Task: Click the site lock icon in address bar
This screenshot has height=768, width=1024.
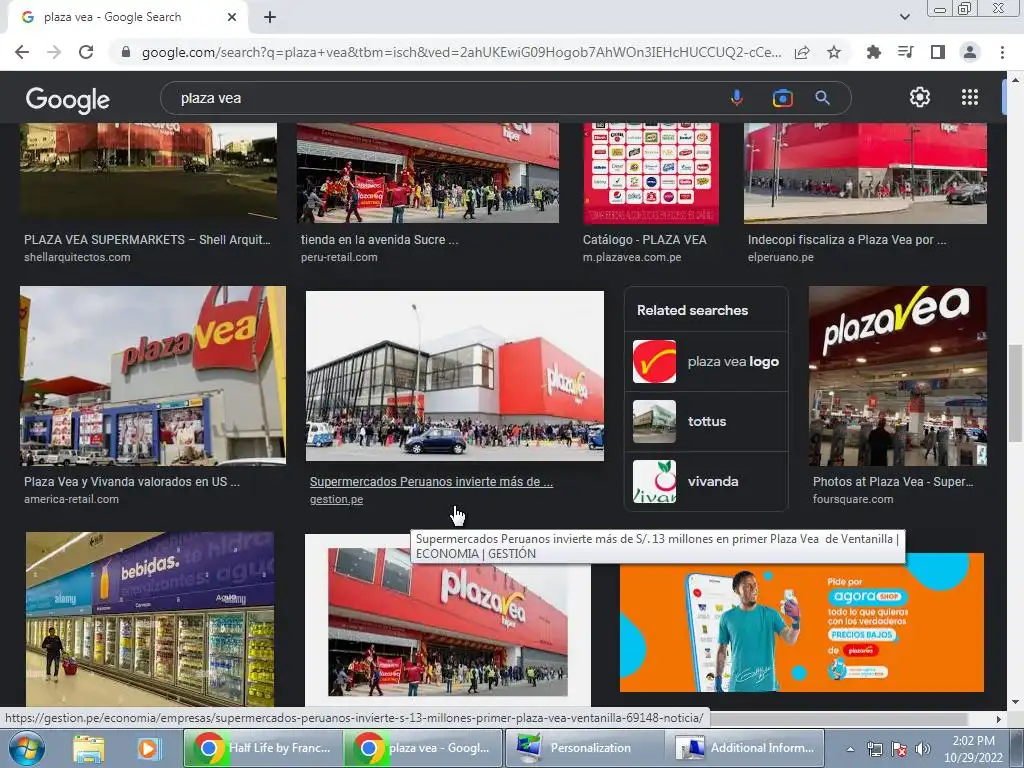Action: [x=126, y=52]
